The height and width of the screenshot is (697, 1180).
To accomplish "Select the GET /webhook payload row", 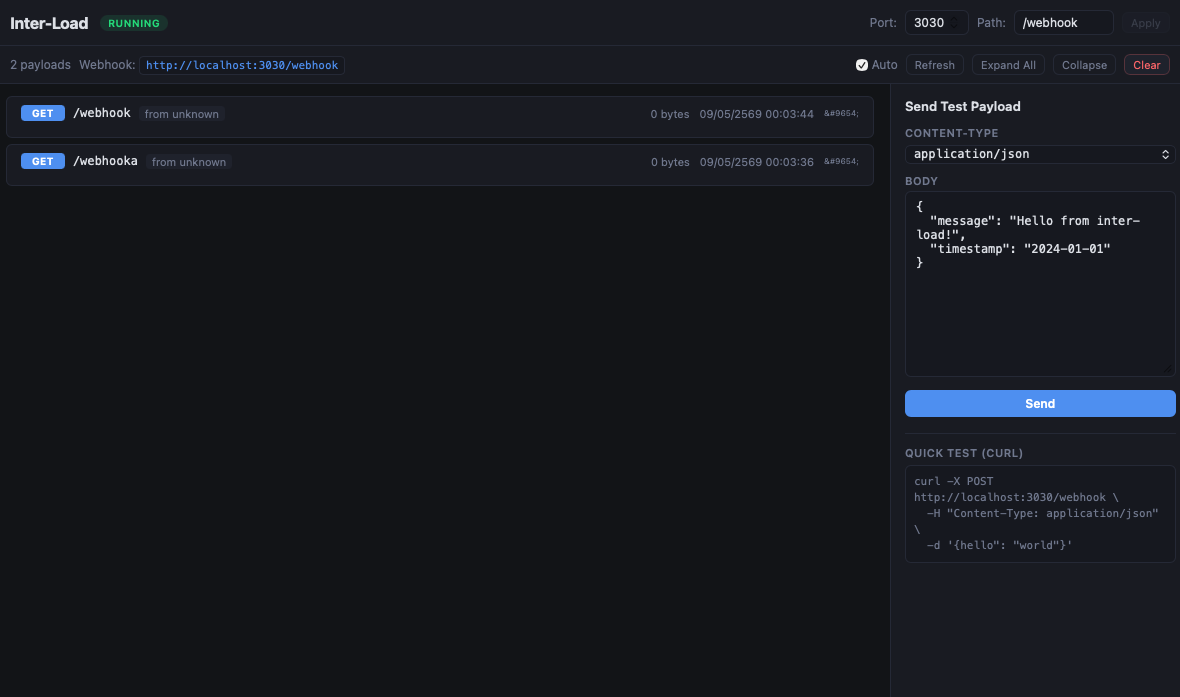I will coord(439,117).
